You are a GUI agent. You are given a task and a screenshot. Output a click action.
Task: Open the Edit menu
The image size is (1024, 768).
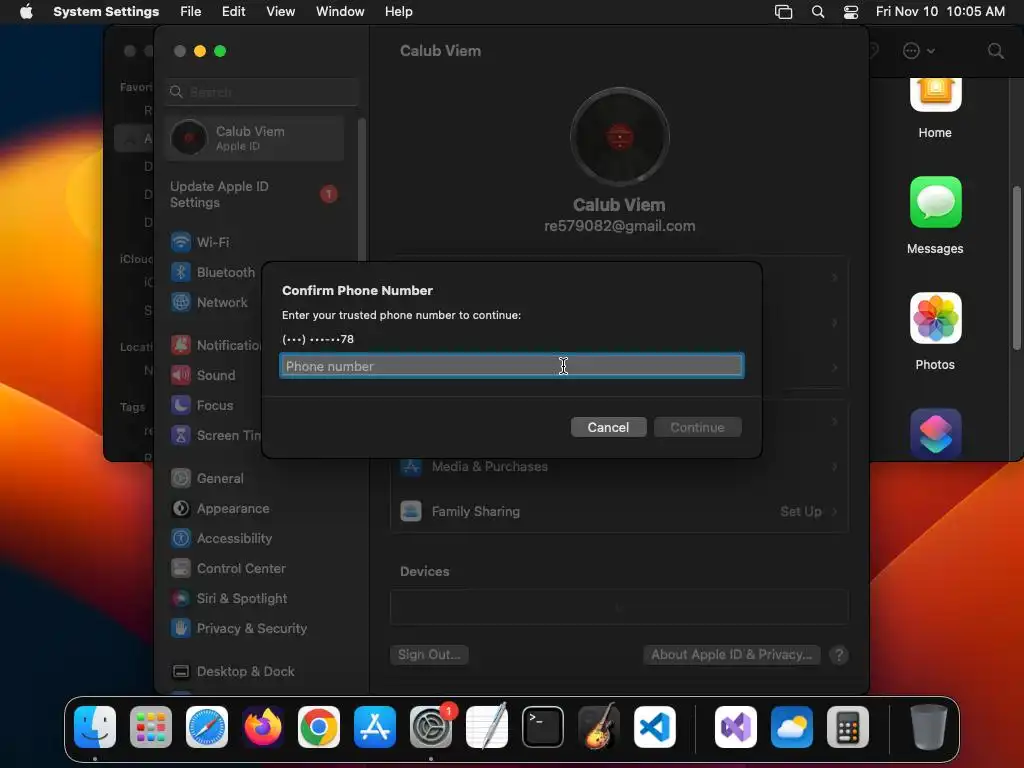234,12
